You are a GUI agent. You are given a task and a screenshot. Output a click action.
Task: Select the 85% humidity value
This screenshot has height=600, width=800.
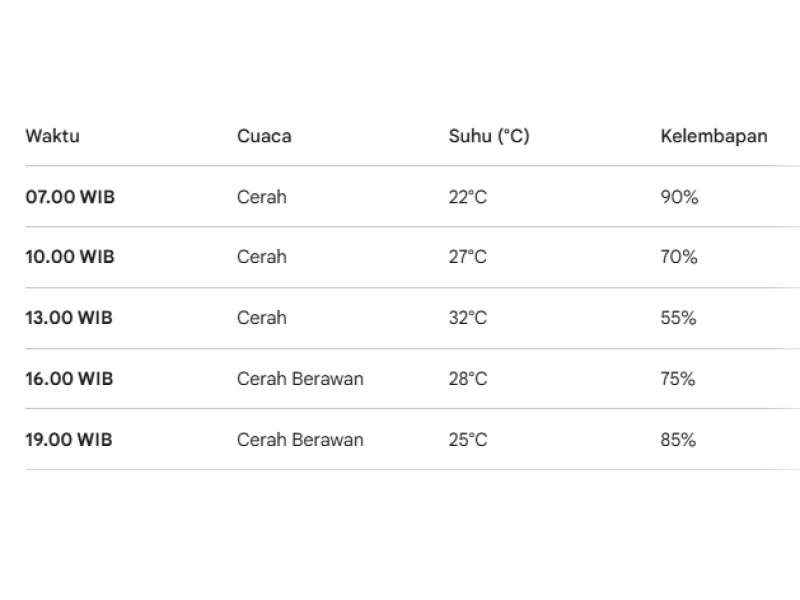[679, 440]
